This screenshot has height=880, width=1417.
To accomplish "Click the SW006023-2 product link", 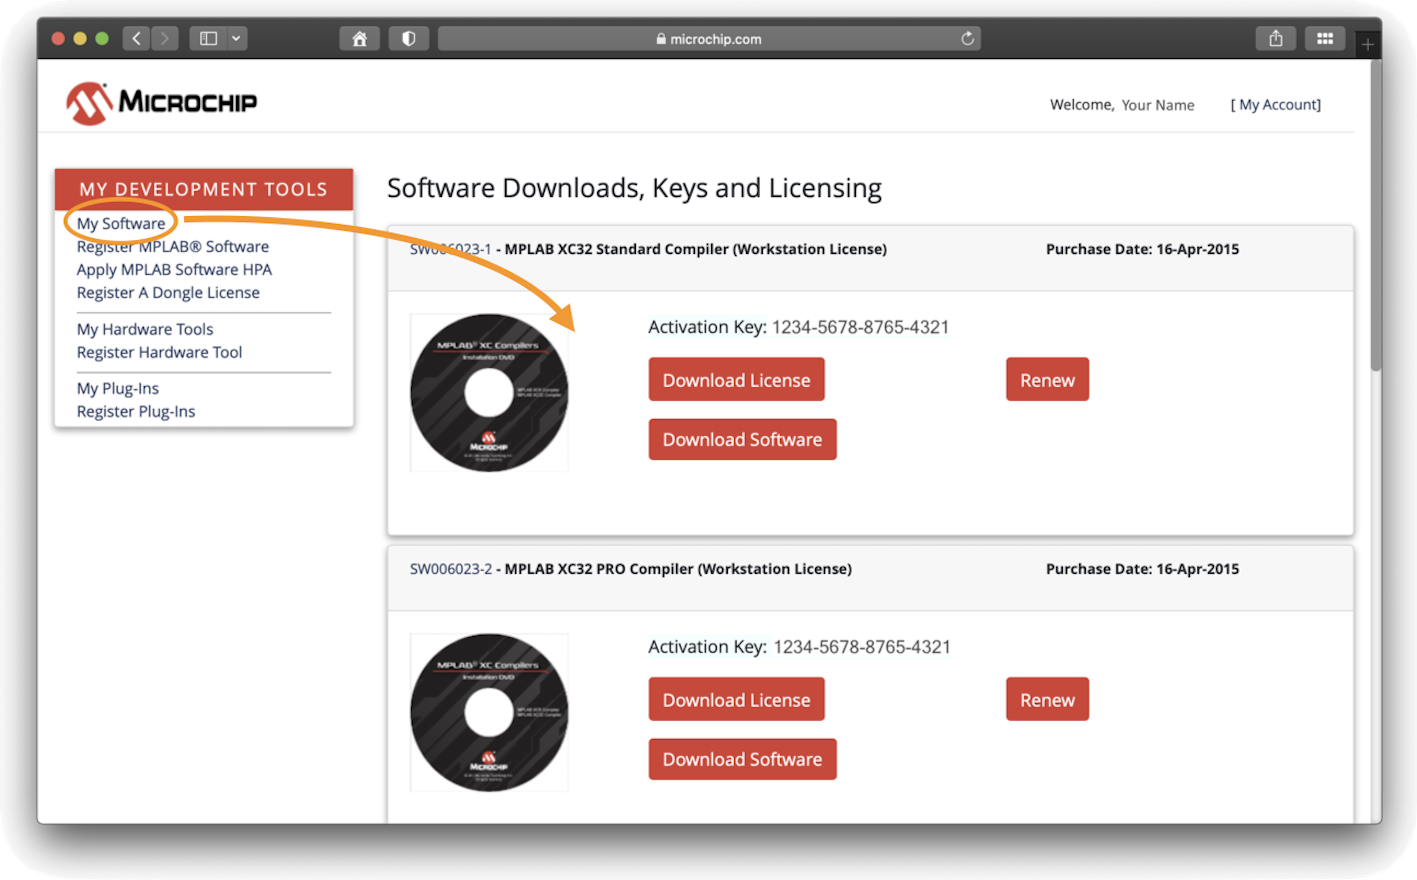I will [451, 569].
